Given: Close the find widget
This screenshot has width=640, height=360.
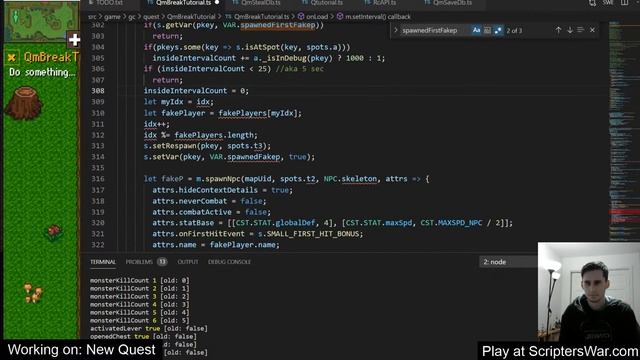Looking at the screenshot, I should pos(592,30).
